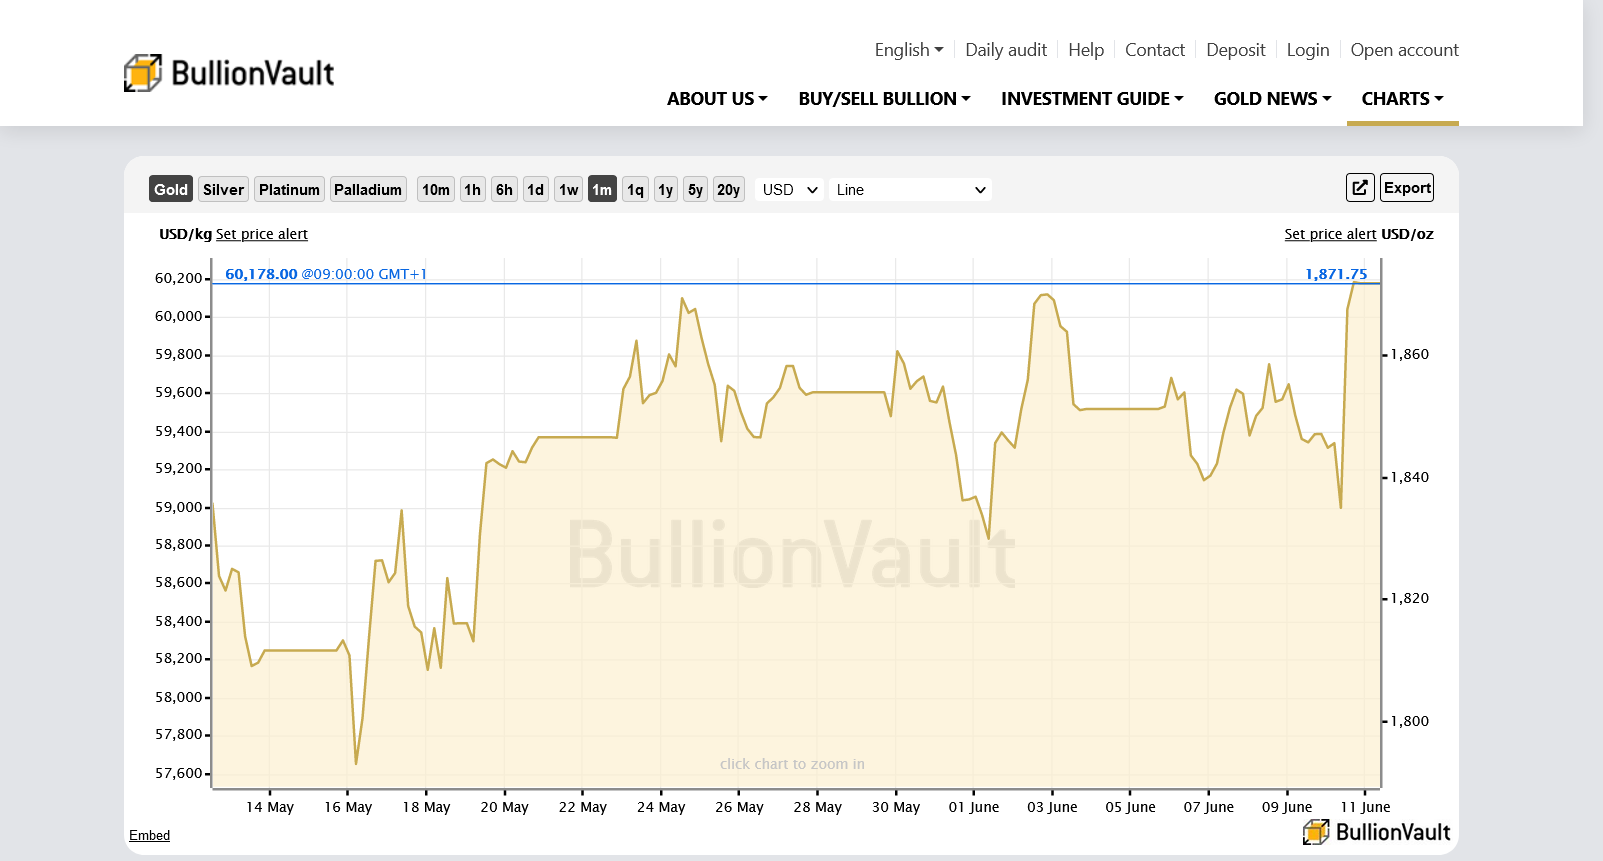Select the 20y time range
The height and width of the screenshot is (861, 1603).
tap(728, 190)
